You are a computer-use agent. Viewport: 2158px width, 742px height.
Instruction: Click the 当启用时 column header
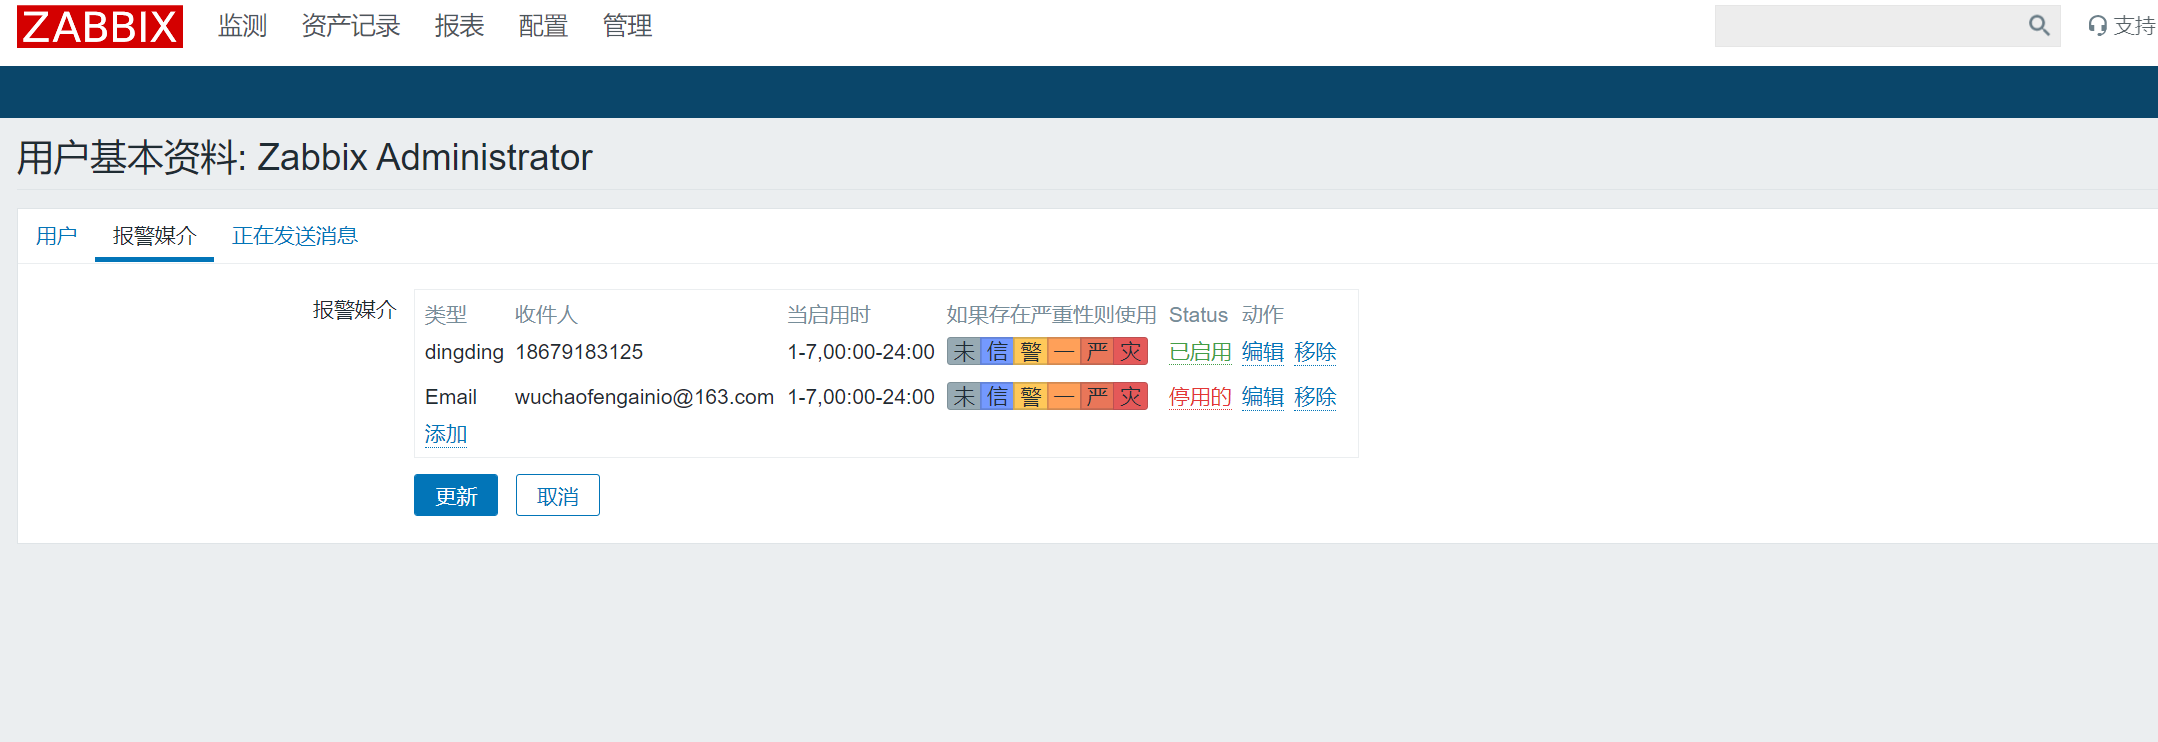click(829, 315)
